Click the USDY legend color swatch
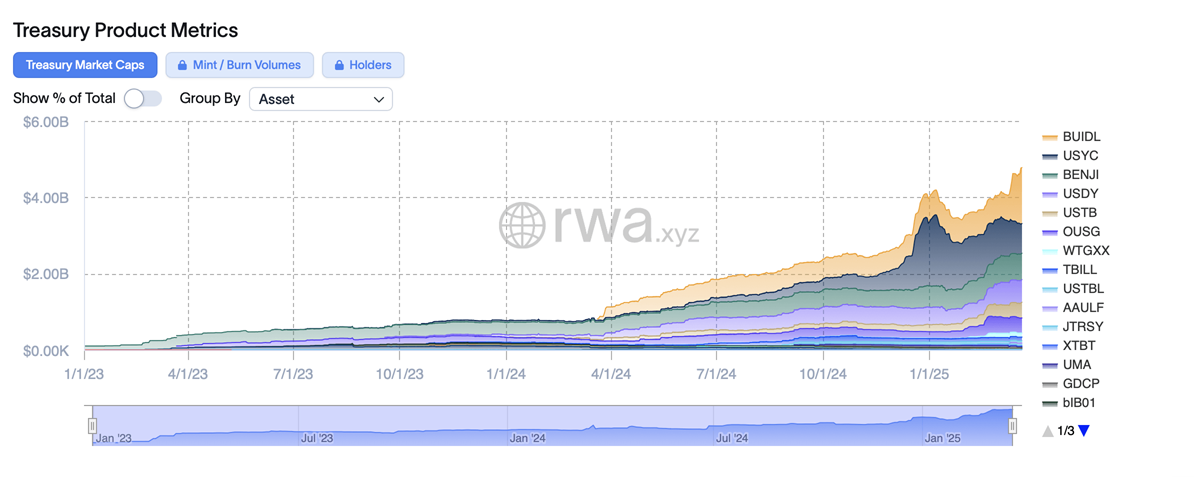This screenshot has width=1194, height=477. tap(1050, 194)
